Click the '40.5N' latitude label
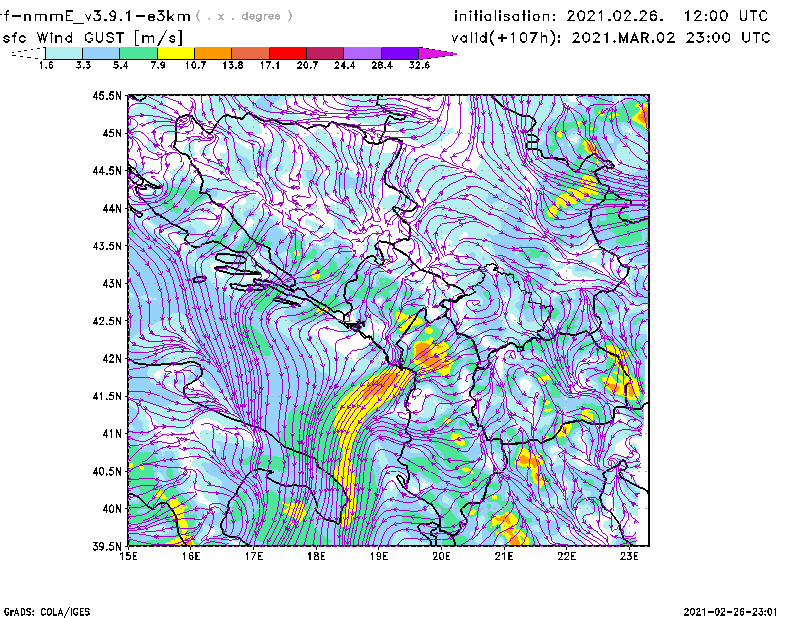The width and height of the screenshot is (800, 618). 107,472
